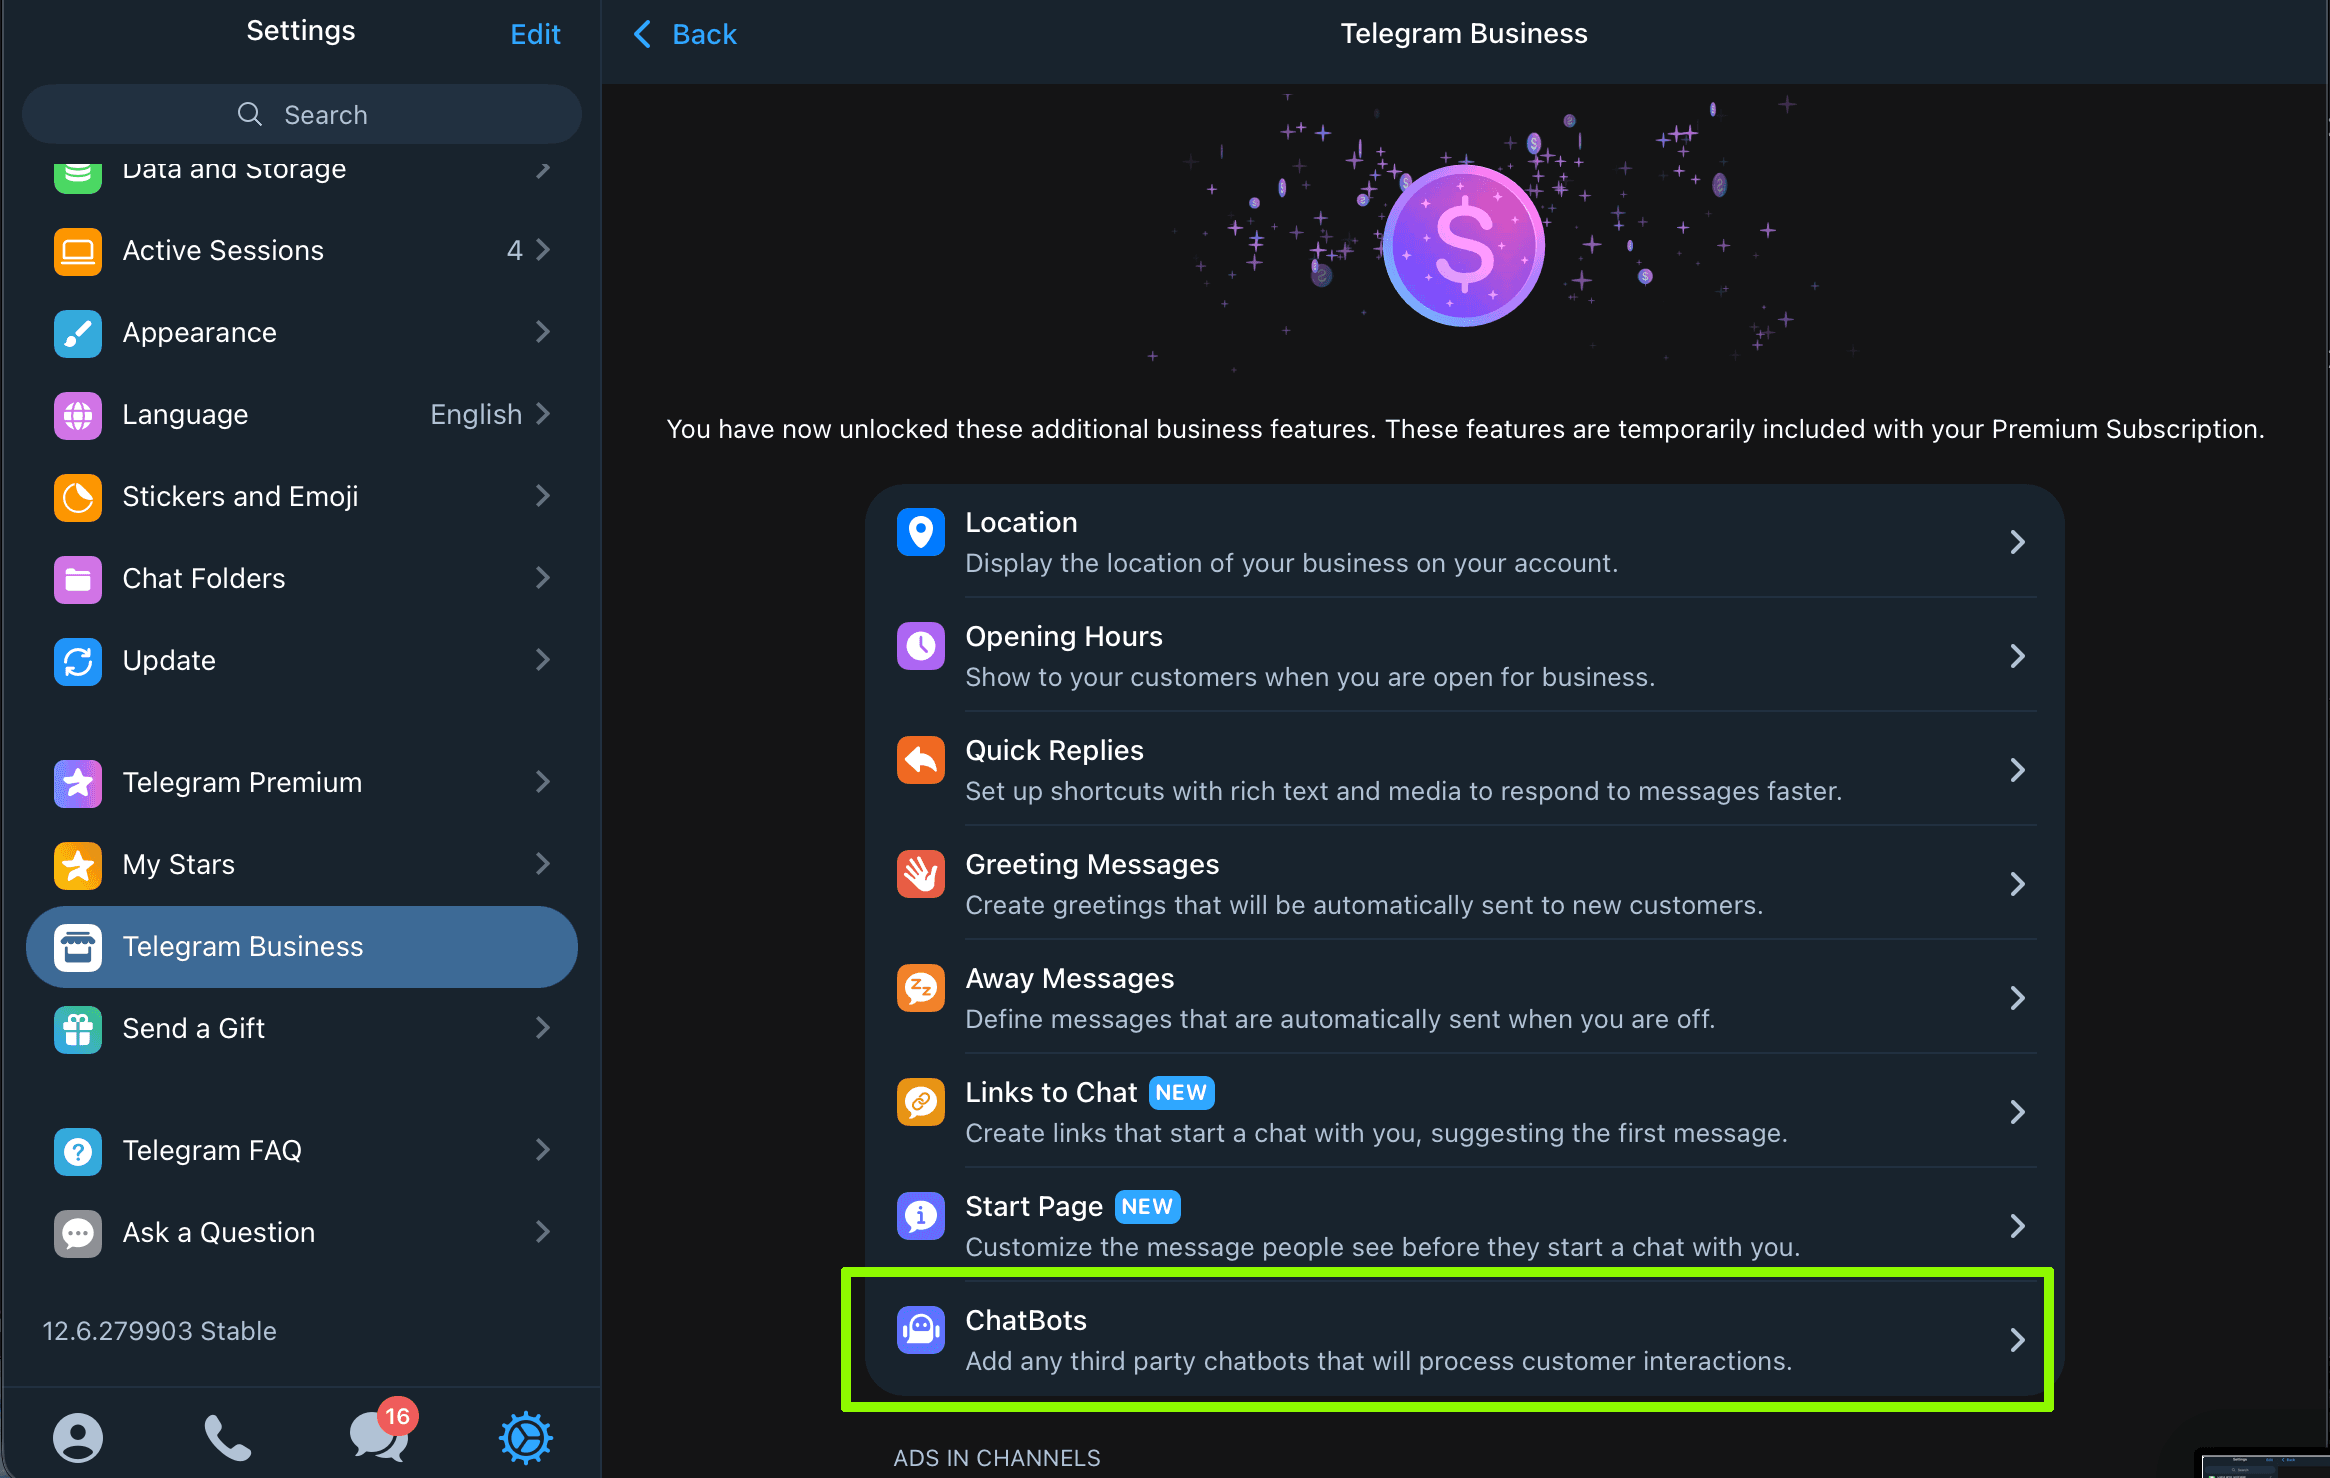Screen dimensions: 2330x1478
Task: Expand the Language English chevron
Action: (x=543, y=414)
